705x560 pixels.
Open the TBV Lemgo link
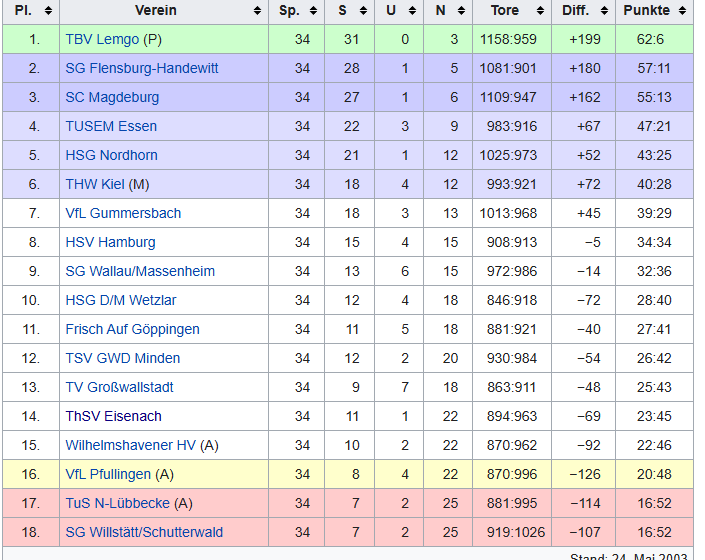coord(102,39)
